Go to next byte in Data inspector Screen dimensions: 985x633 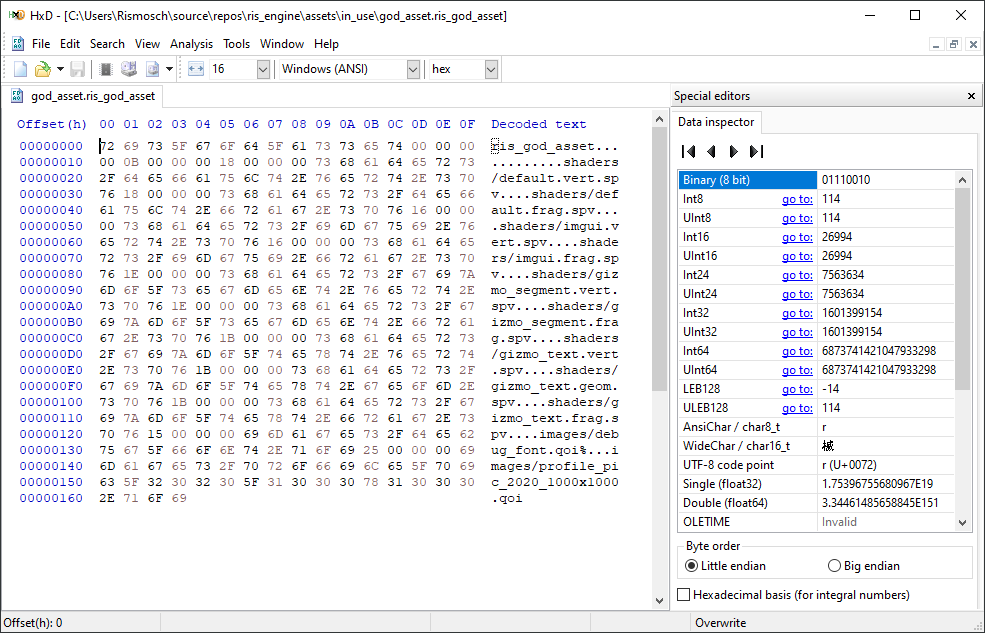click(733, 152)
